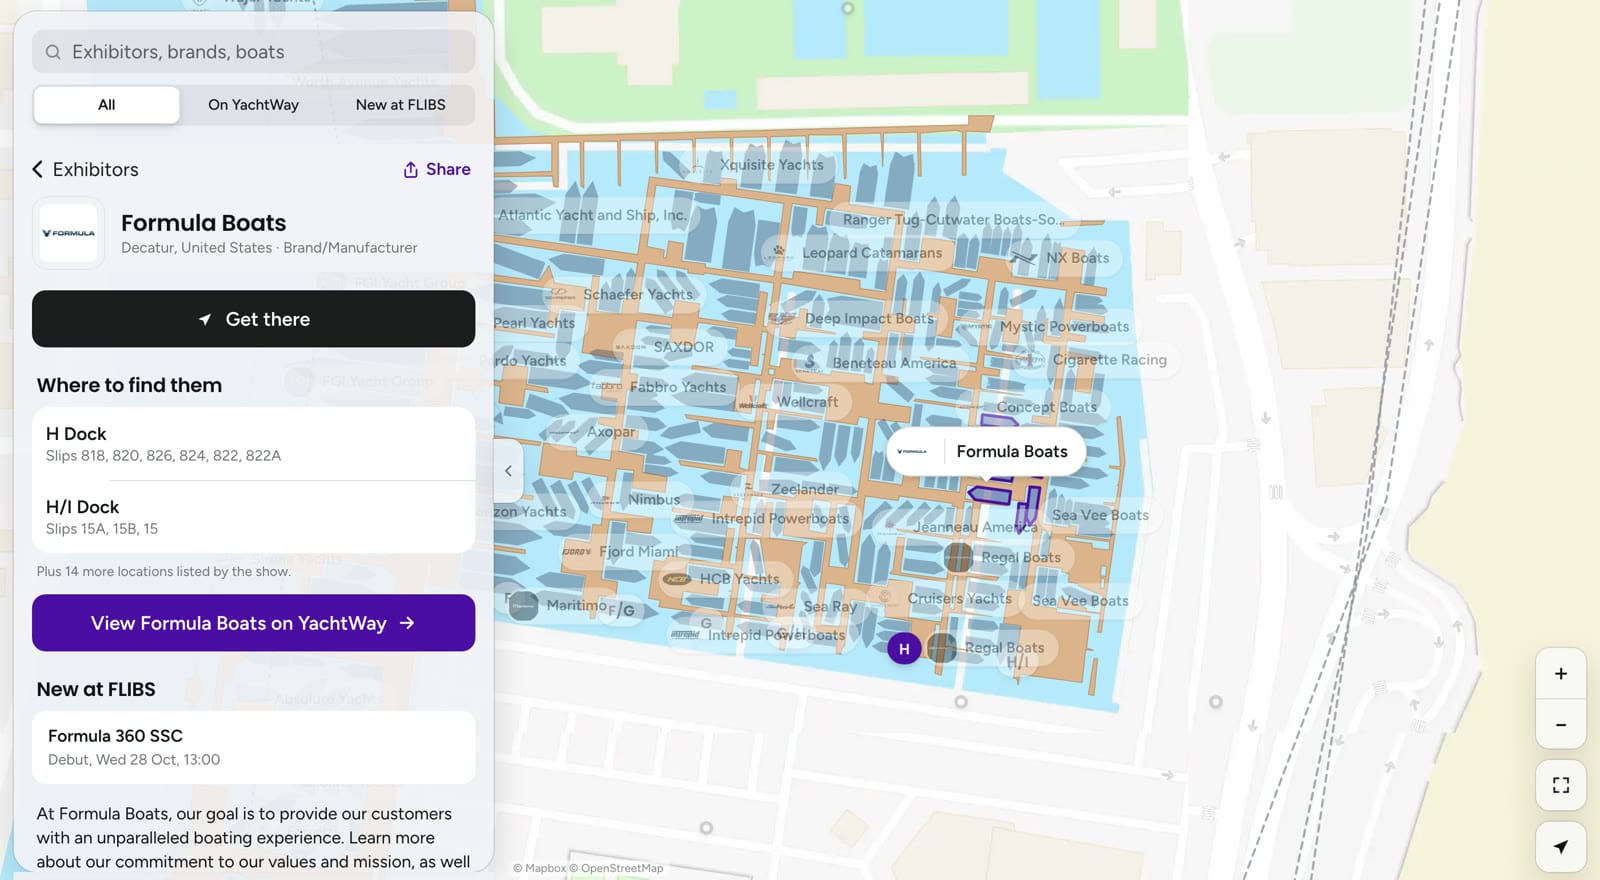This screenshot has height=880, width=1600.
Task: Open H Dock location row
Action: tap(253, 444)
